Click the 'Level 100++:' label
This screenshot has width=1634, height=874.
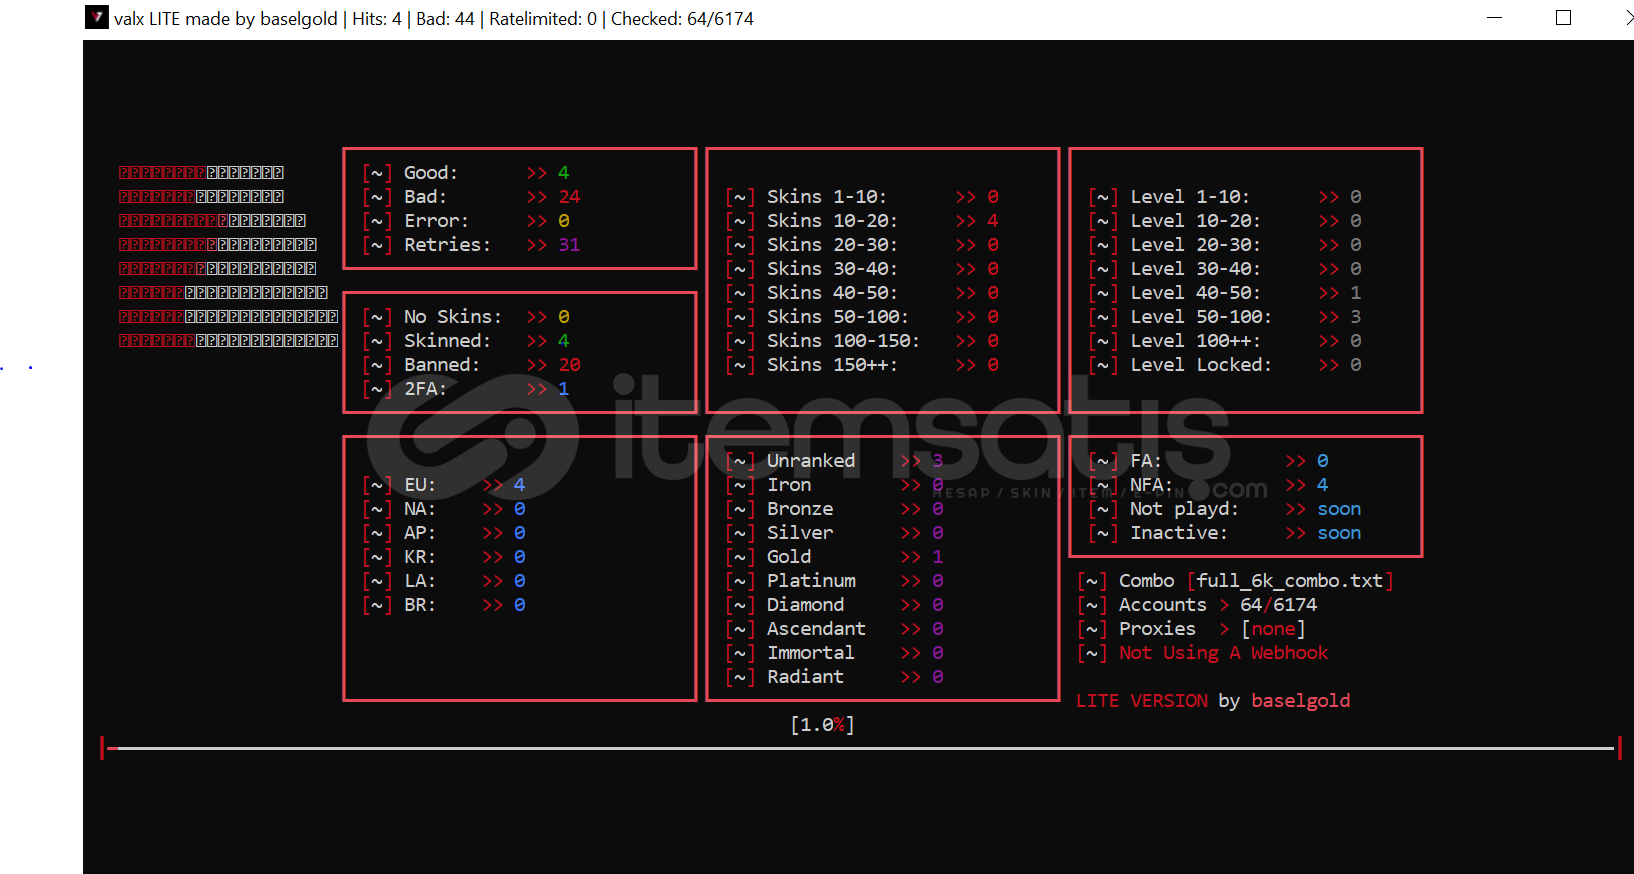coord(1195,341)
